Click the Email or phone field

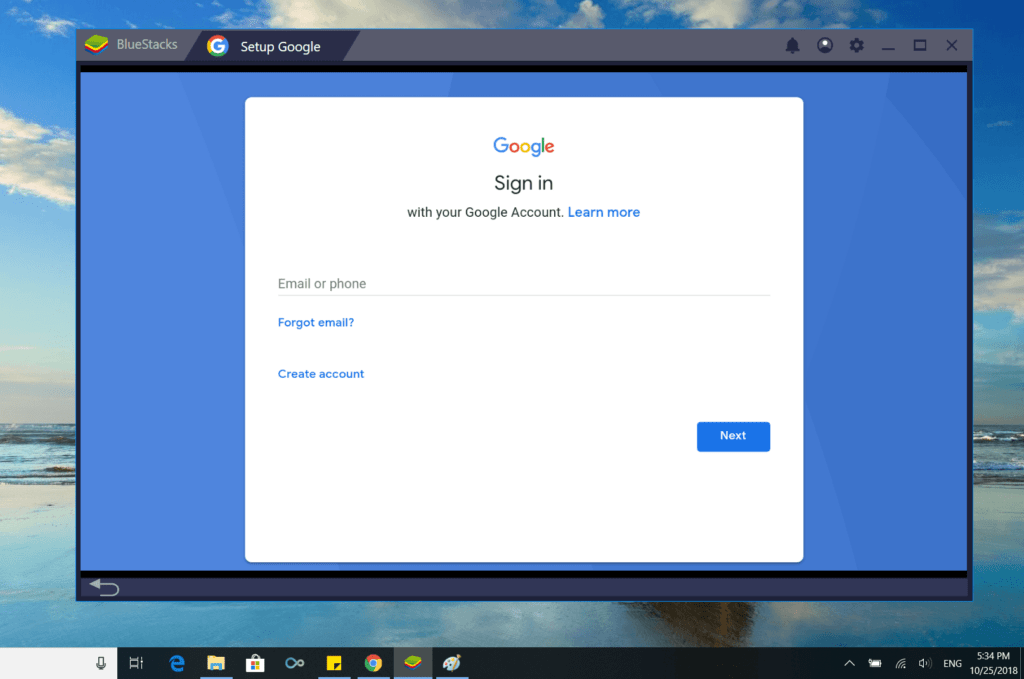523,284
